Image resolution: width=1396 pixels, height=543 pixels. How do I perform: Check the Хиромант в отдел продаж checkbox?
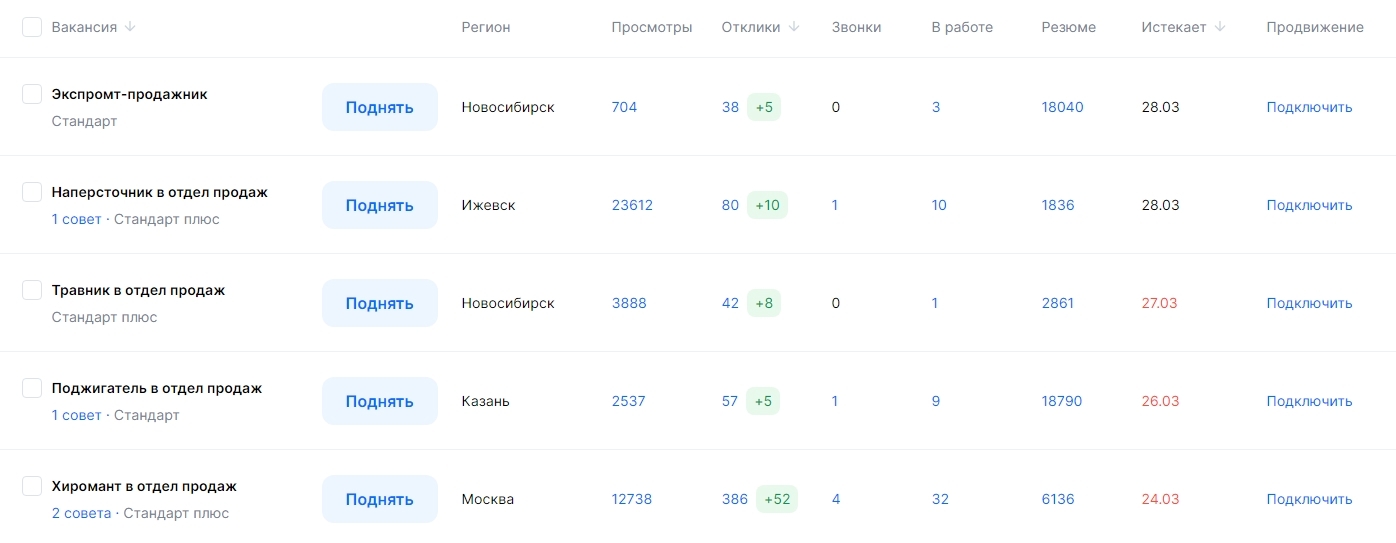[x=32, y=486]
